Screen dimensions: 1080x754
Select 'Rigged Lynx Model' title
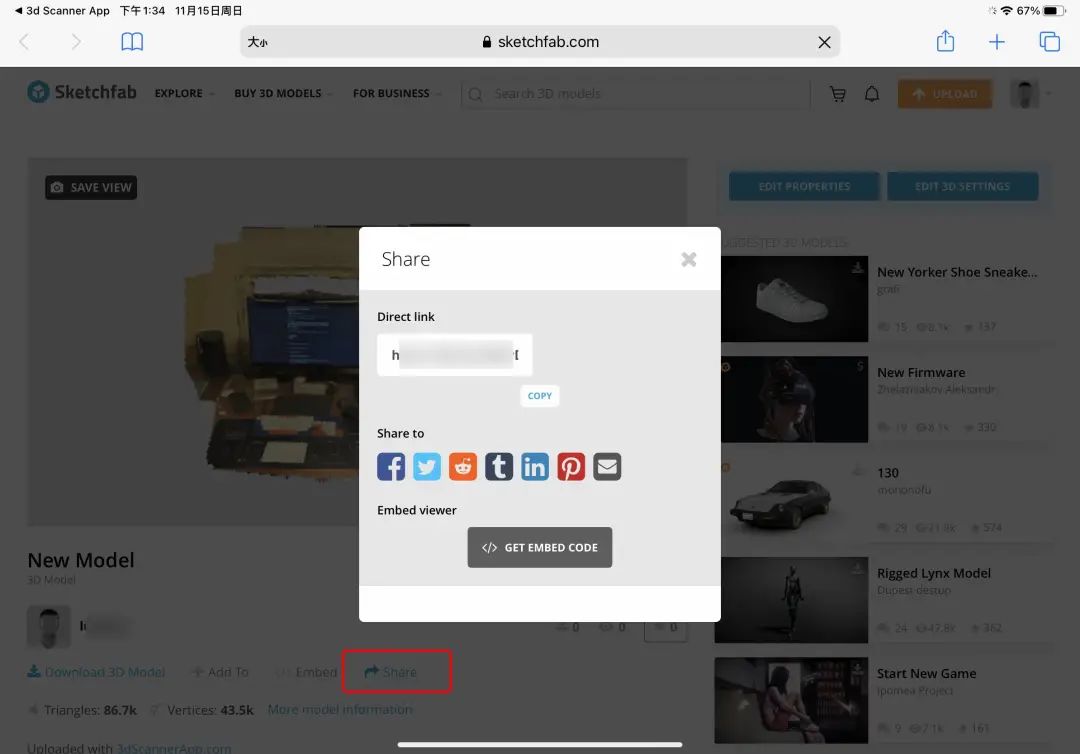[934, 573]
